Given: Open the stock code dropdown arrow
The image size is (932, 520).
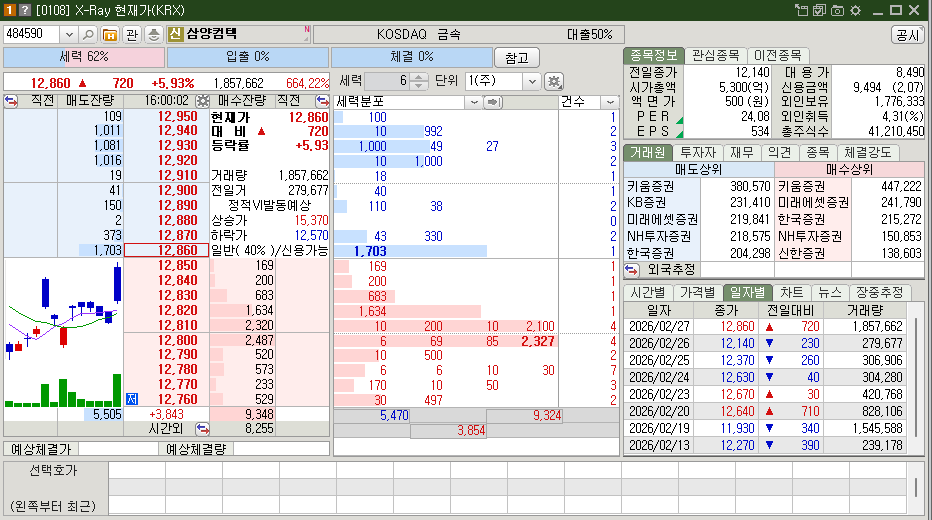Looking at the screenshot, I should click(69, 34).
